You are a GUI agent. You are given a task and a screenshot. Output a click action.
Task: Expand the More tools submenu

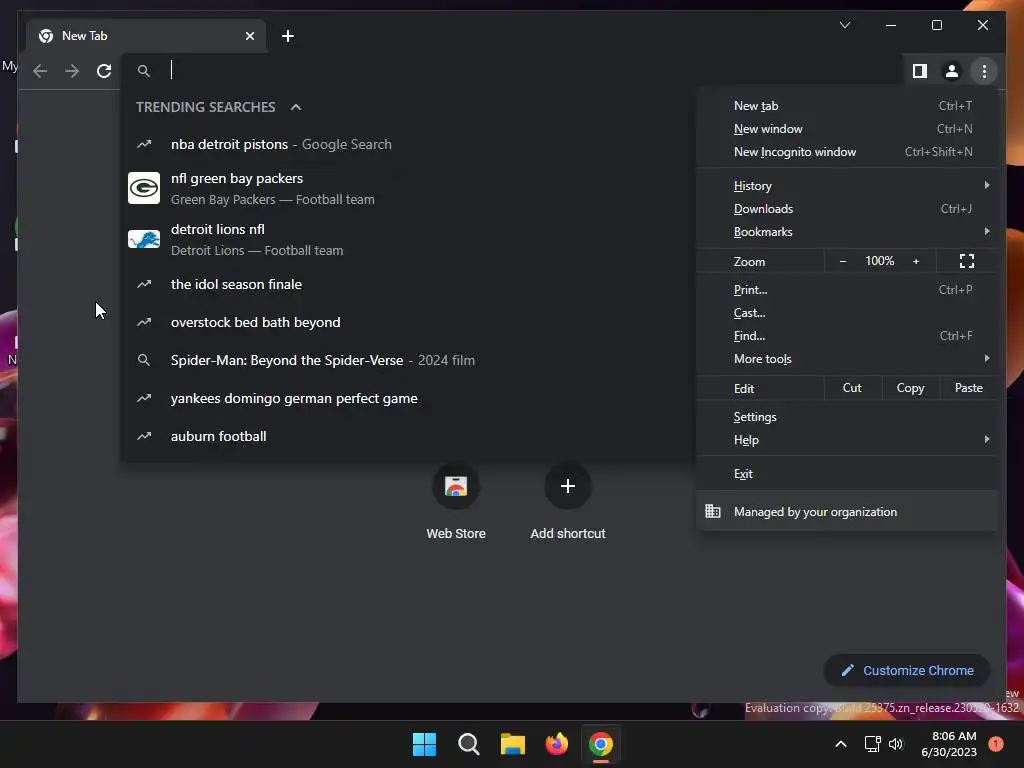click(847, 359)
